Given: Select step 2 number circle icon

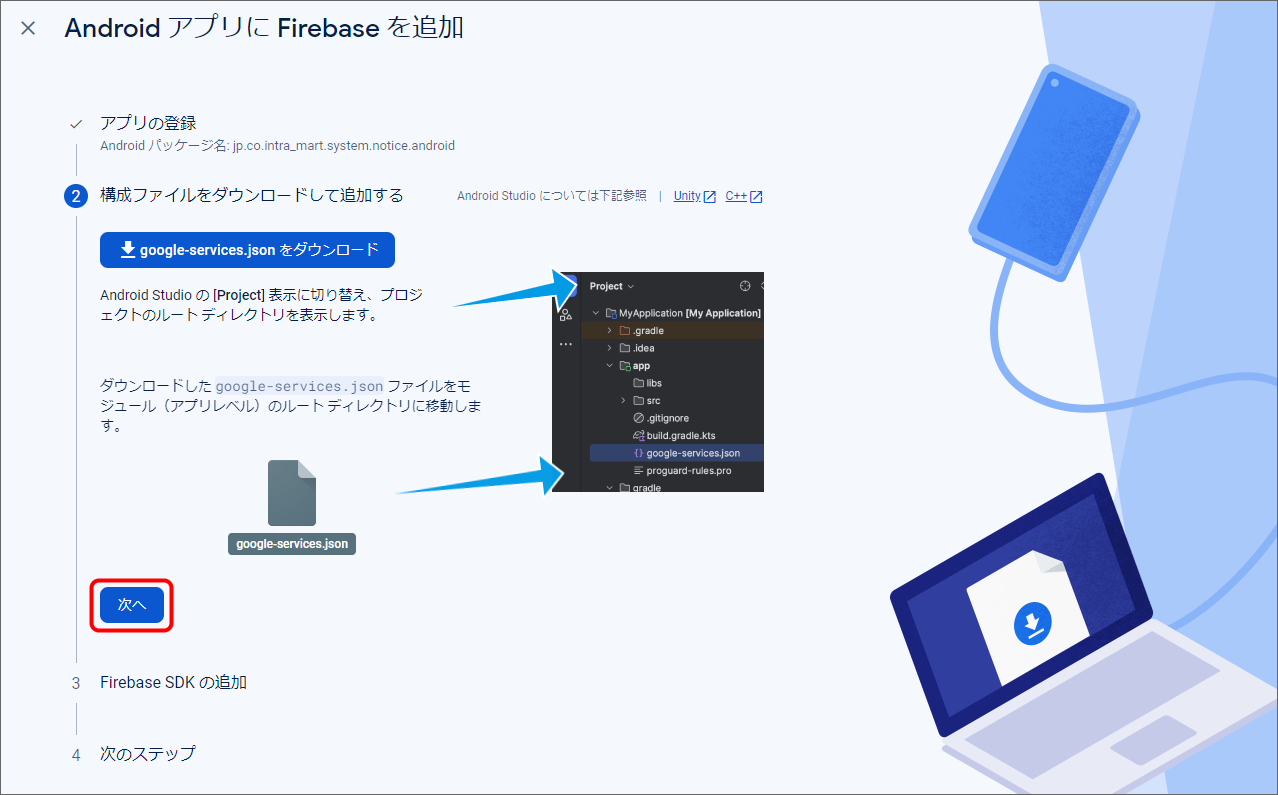Looking at the screenshot, I should click(76, 196).
